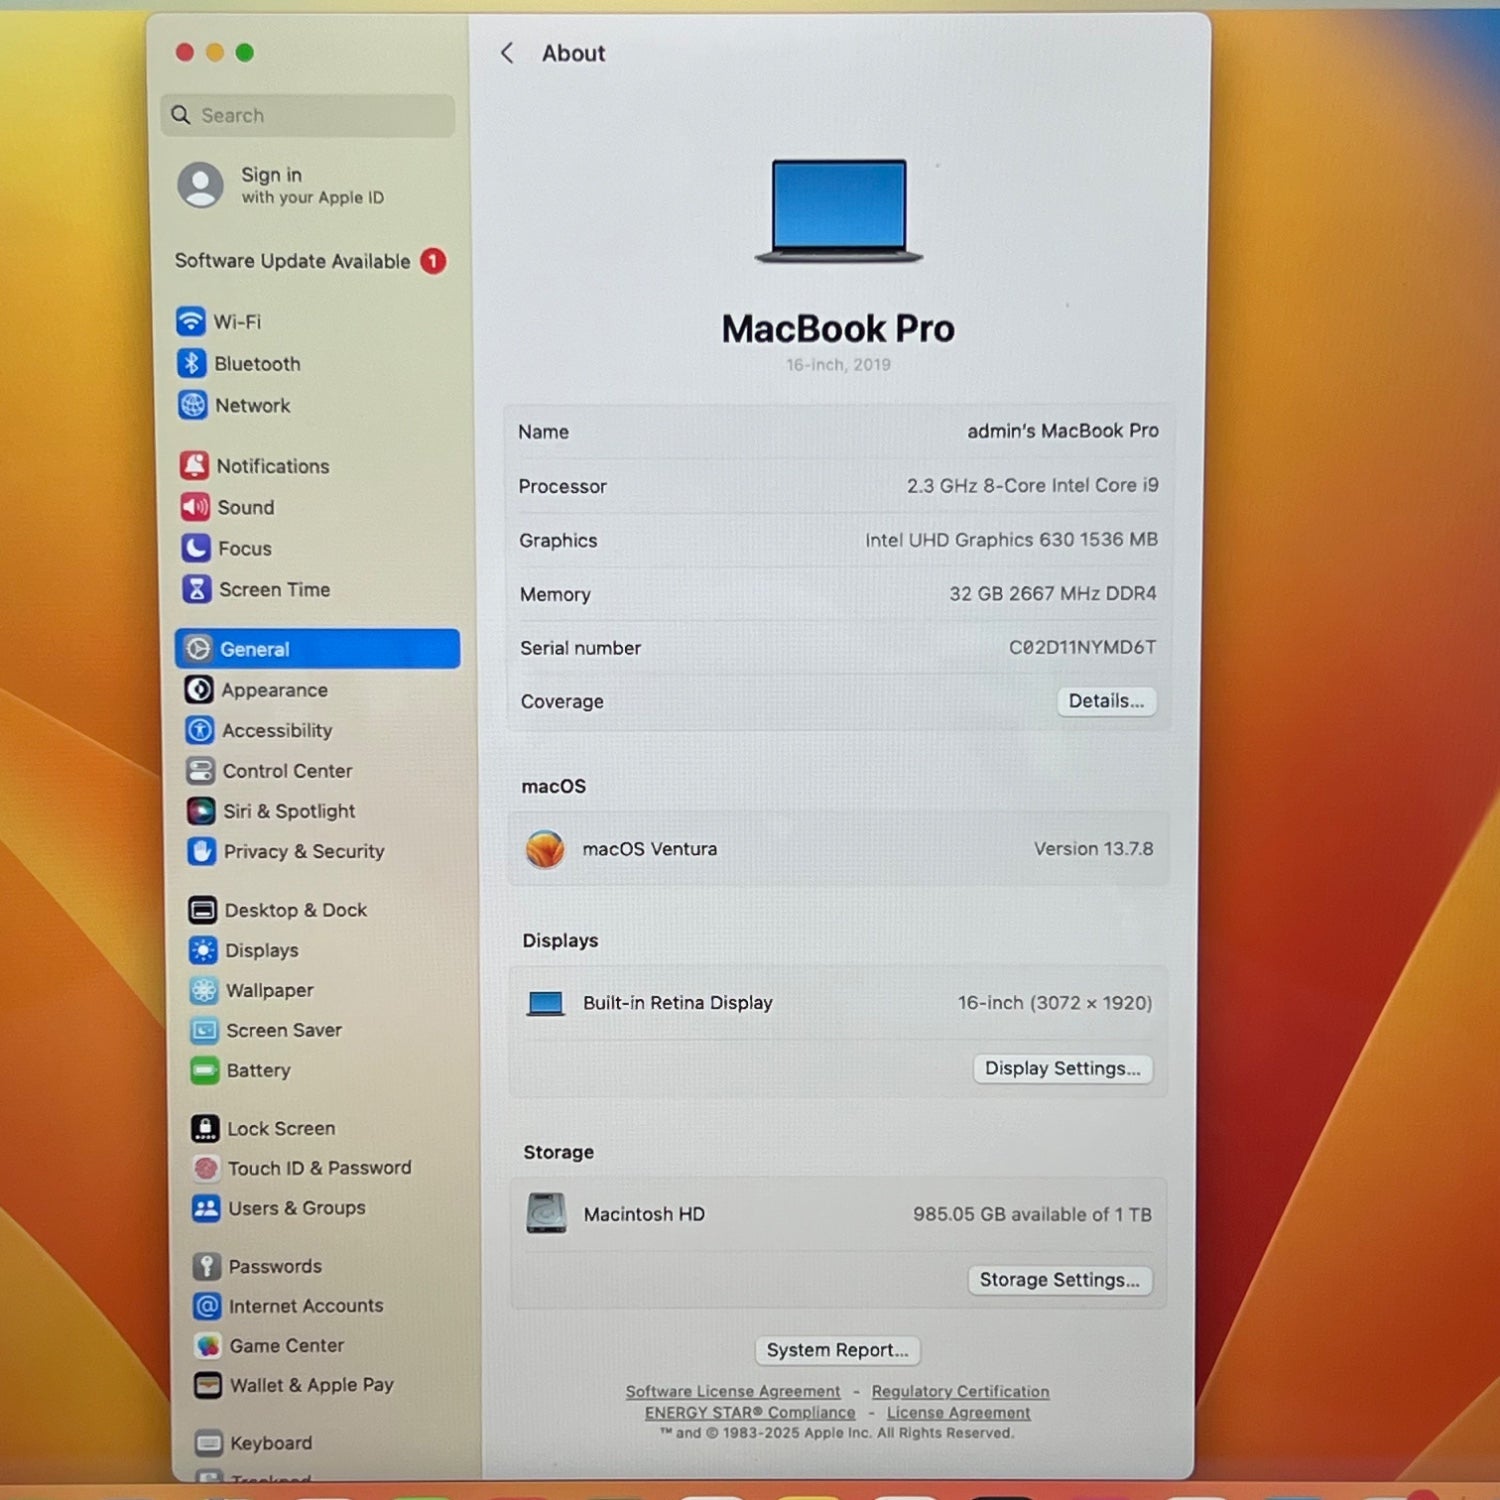This screenshot has width=1500, height=1500.
Task: Click the computer name admin's MacBook Pro
Action: coord(1062,431)
